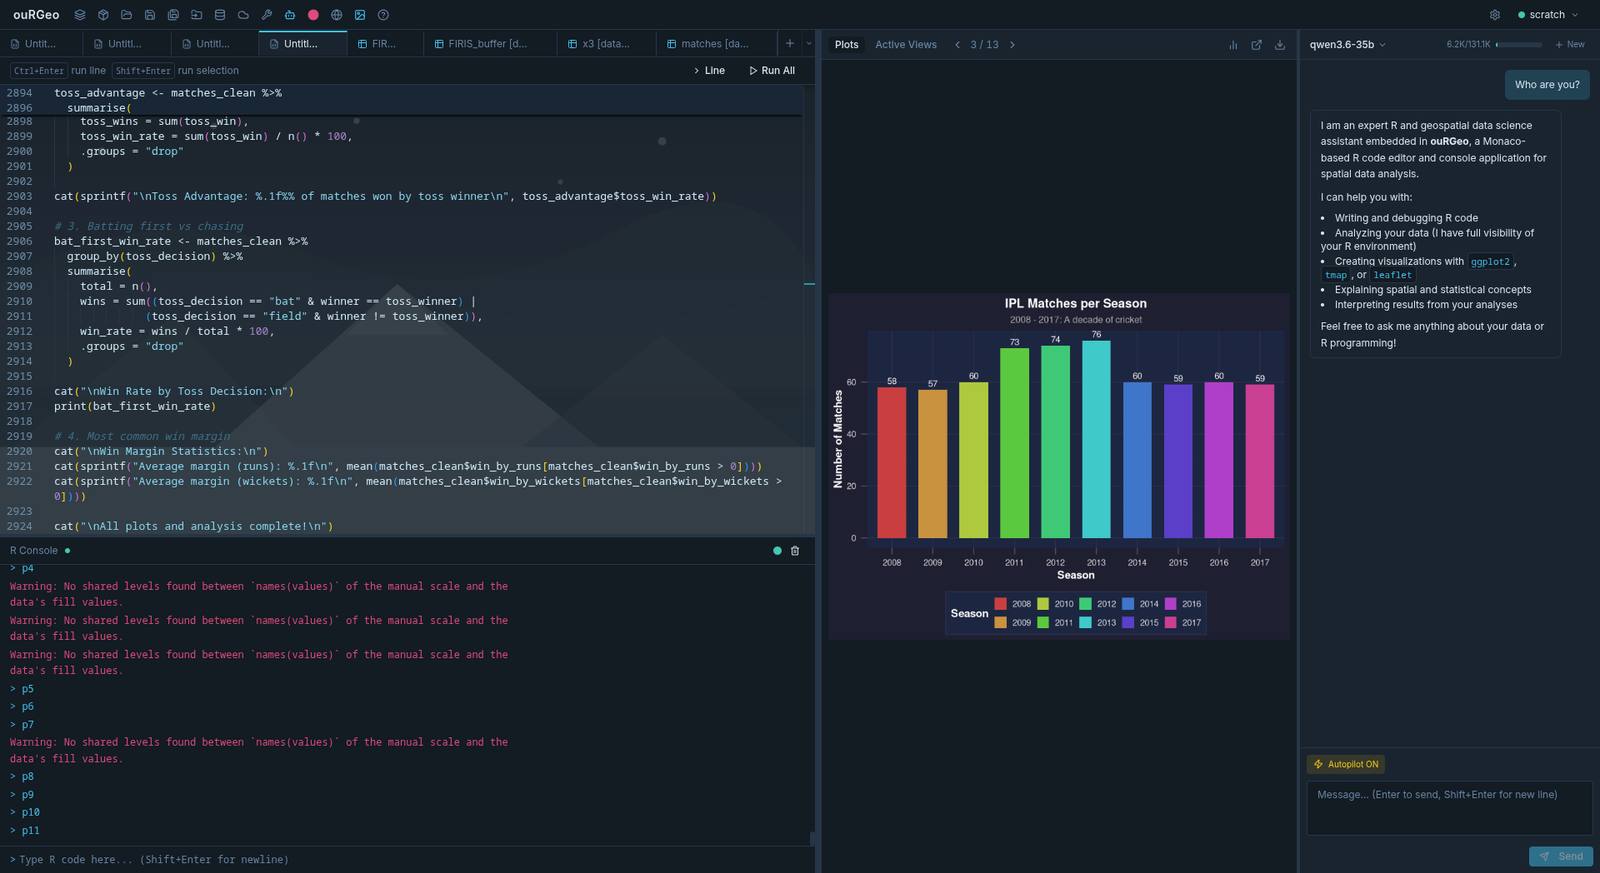Click the image picture icon in toolbar
The image size is (1600, 873).
[360, 15]
